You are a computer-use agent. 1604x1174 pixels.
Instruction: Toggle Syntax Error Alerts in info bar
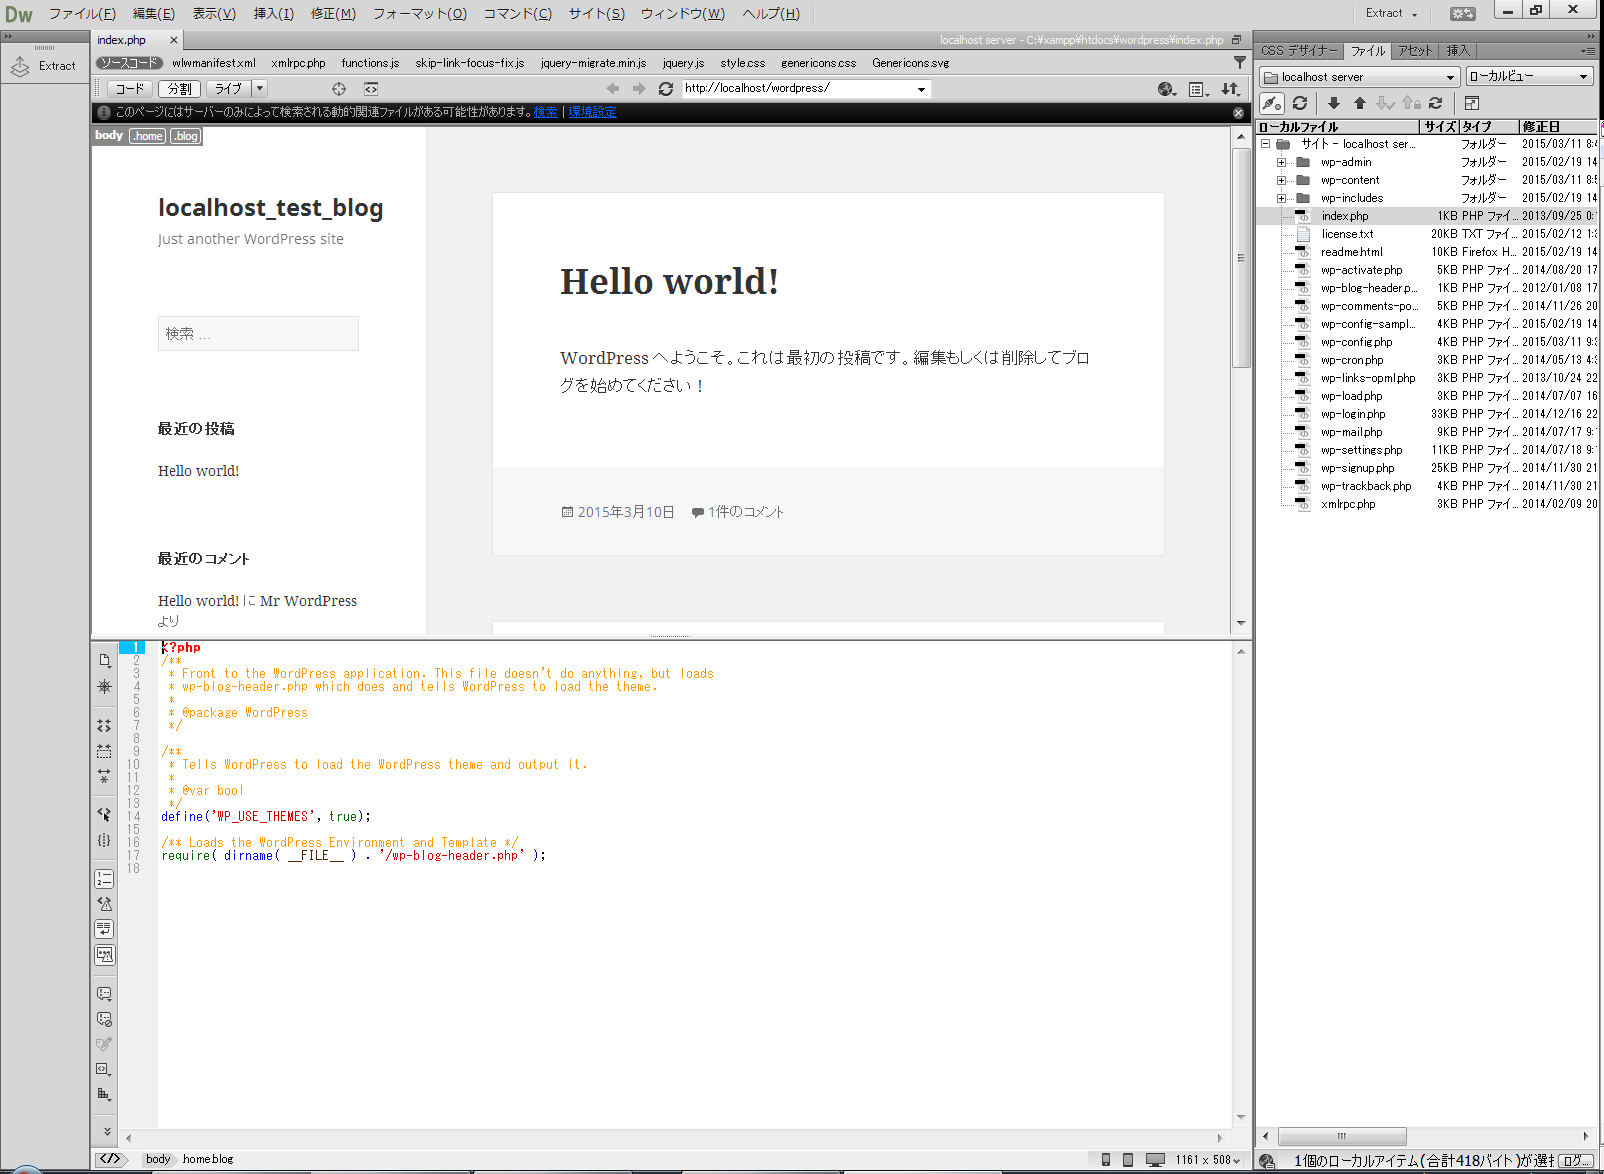104,955
